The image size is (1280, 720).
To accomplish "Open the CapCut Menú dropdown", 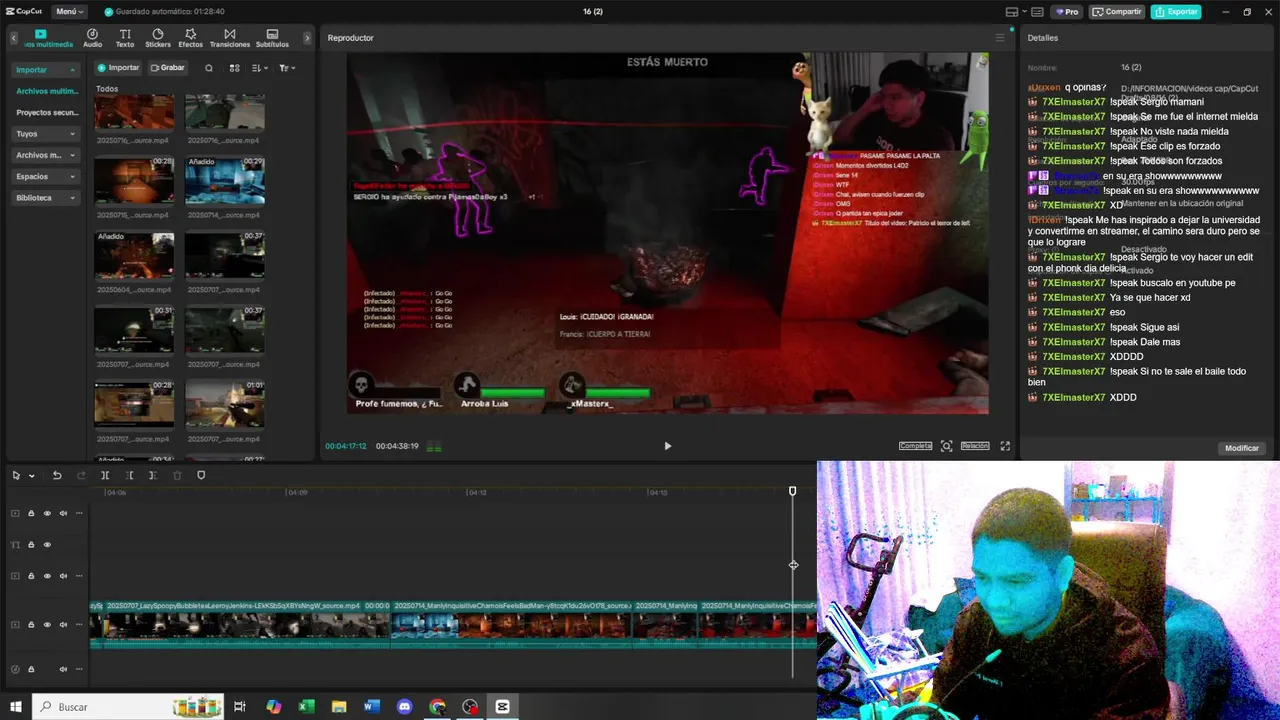I will tap(69, 12).
